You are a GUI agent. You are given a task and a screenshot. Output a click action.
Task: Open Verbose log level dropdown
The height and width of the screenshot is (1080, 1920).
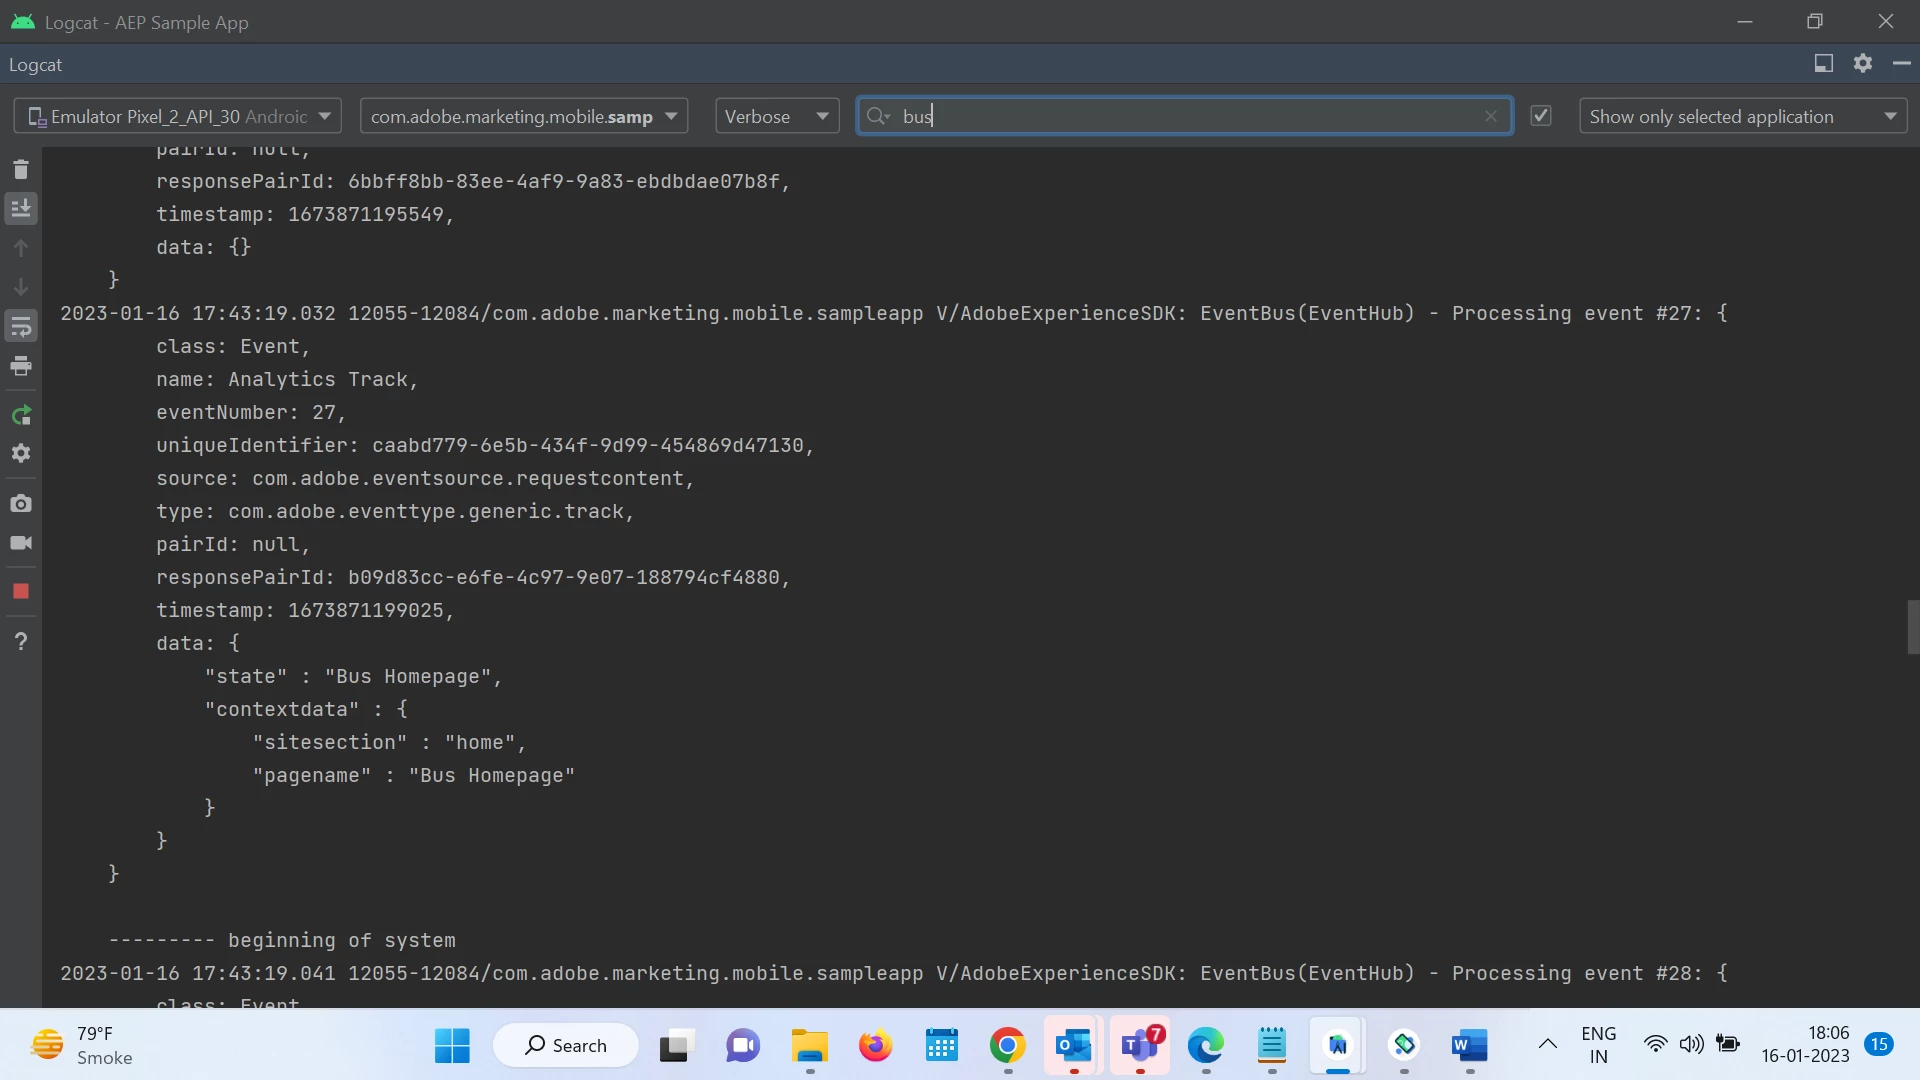pyautogui.click(x=777, y=116)
